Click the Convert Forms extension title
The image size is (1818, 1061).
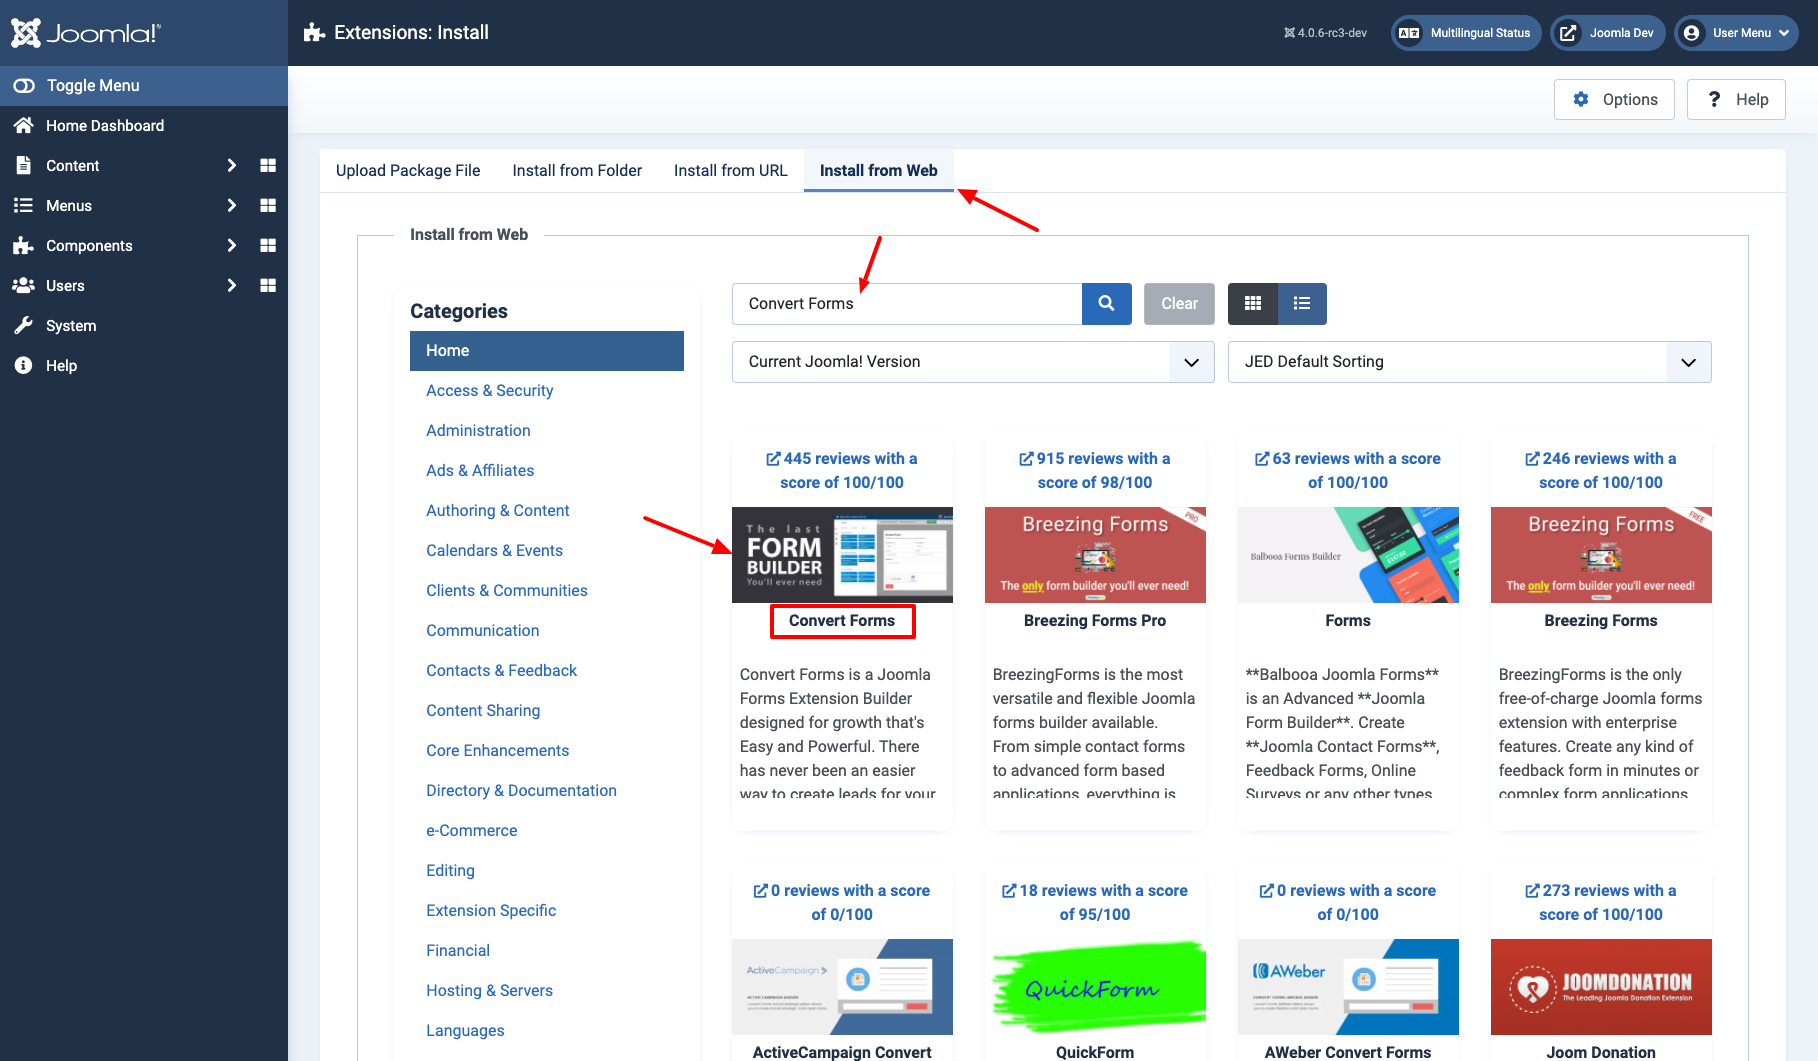pos(842,621)
